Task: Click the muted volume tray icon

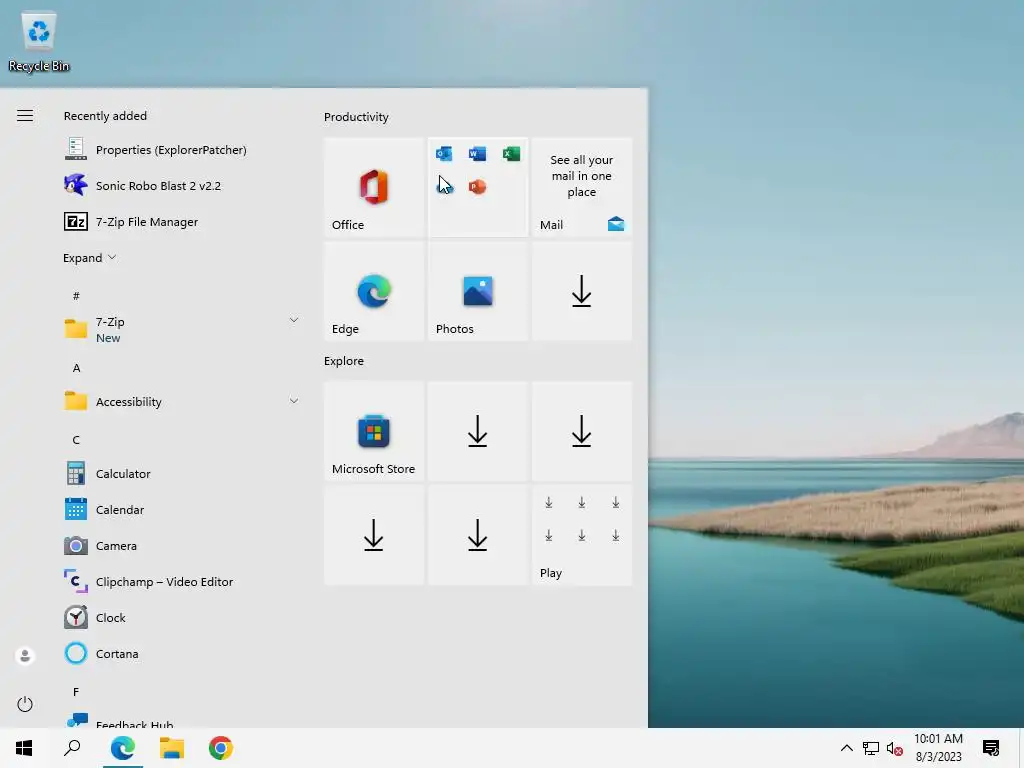Action: (895, 748)
